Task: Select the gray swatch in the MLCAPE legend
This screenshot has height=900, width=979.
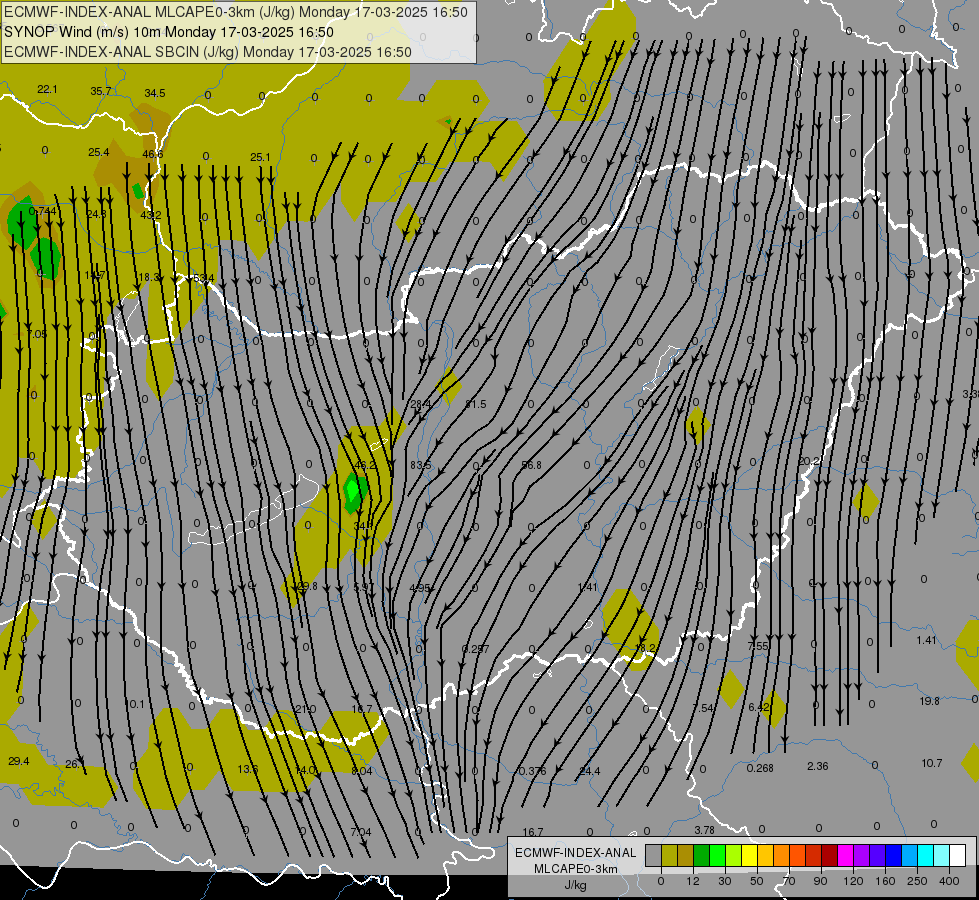Action: (653, 855)
